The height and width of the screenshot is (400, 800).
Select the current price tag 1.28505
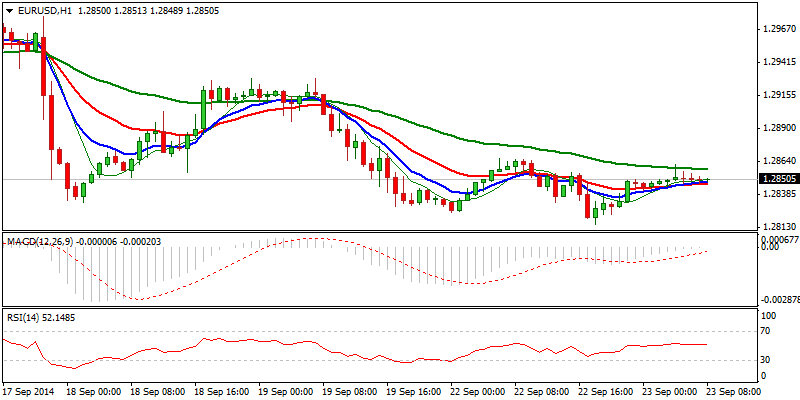click(x=779, y=179)
